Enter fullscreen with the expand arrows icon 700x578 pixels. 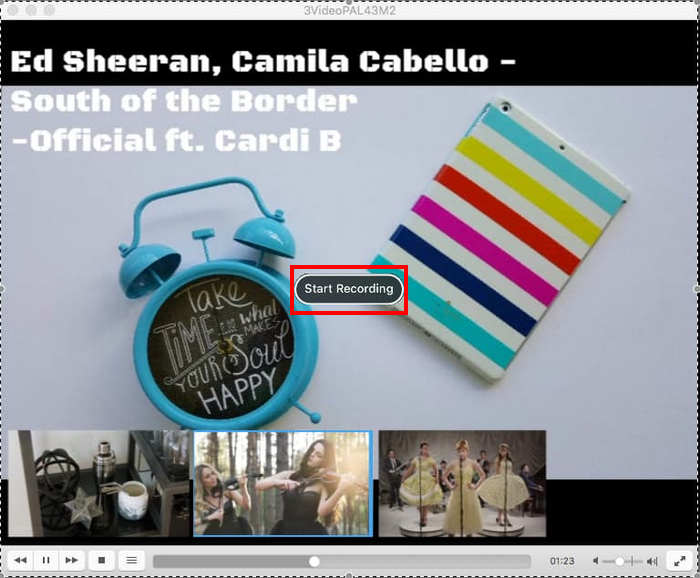[x=680, y=561]
